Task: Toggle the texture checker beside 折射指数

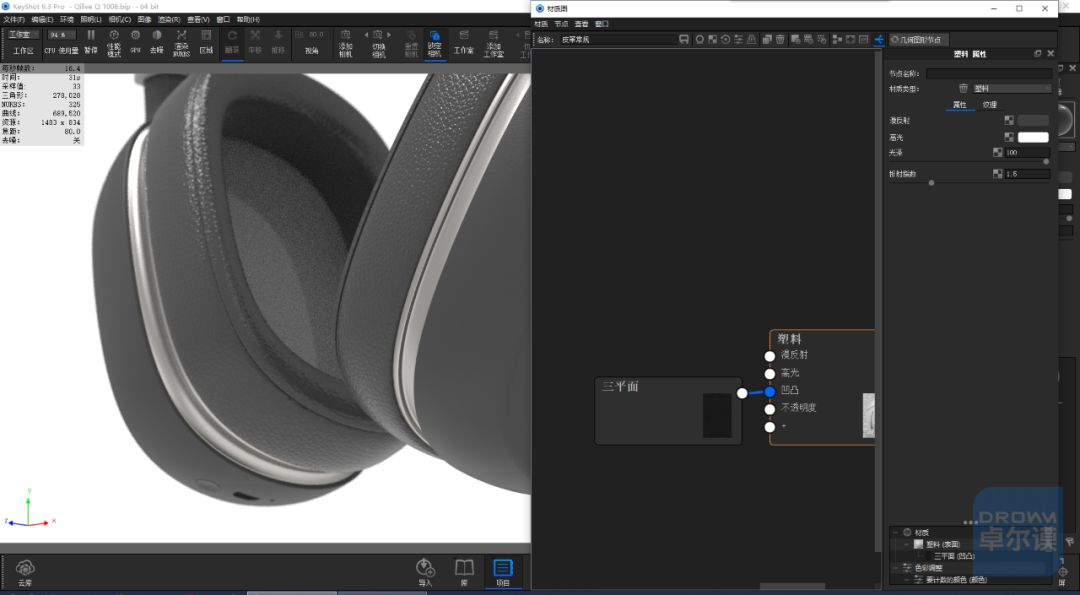Action: tap(997, 174)
